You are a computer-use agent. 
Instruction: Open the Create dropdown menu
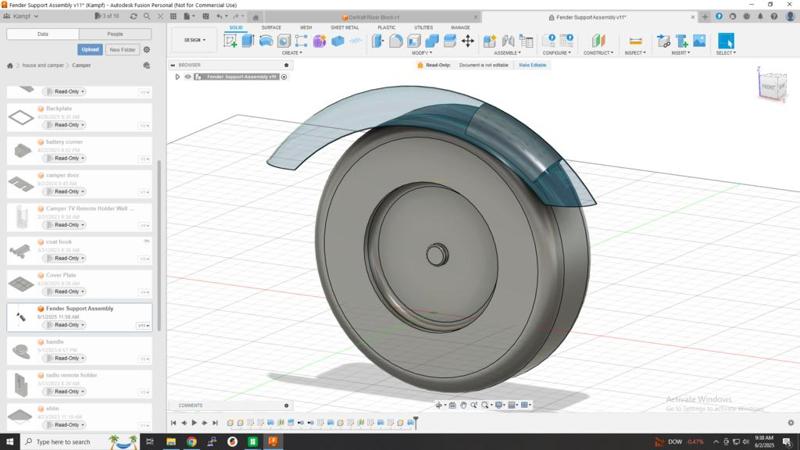[x=292, y=53]
